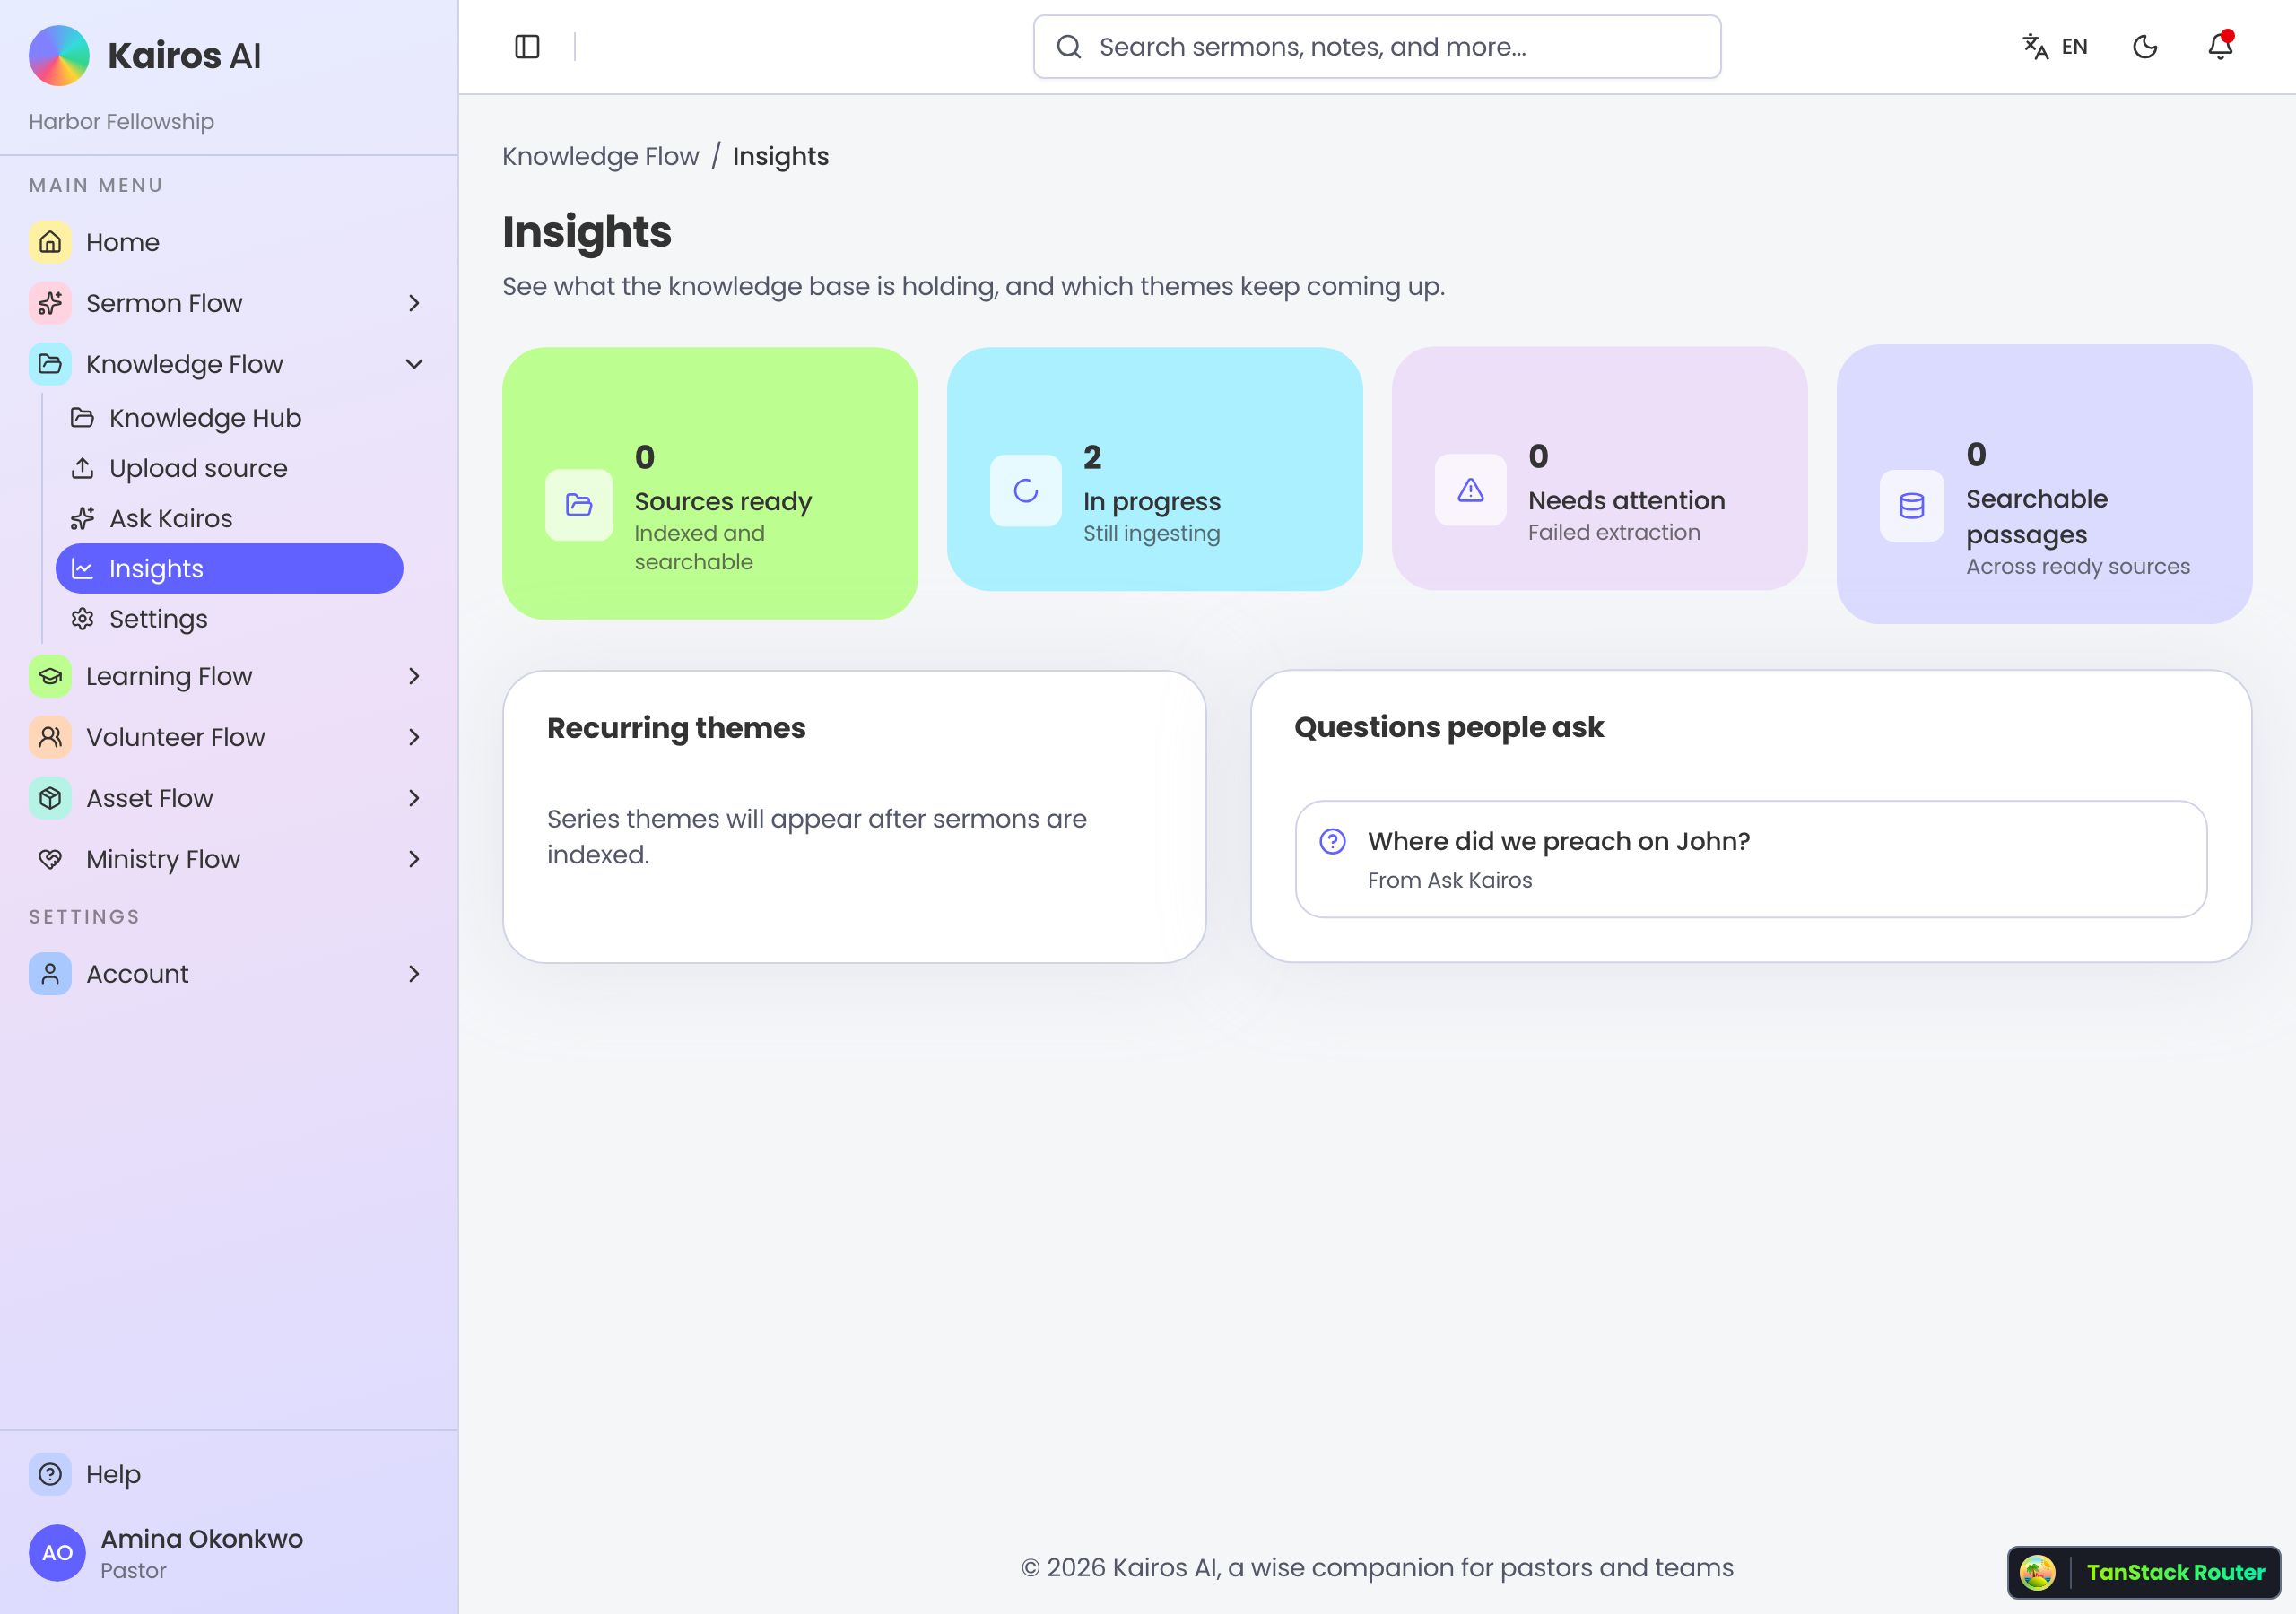Click the Needs attention warning icon
Screen dimensions: 2296x1614
[1470, 490]
